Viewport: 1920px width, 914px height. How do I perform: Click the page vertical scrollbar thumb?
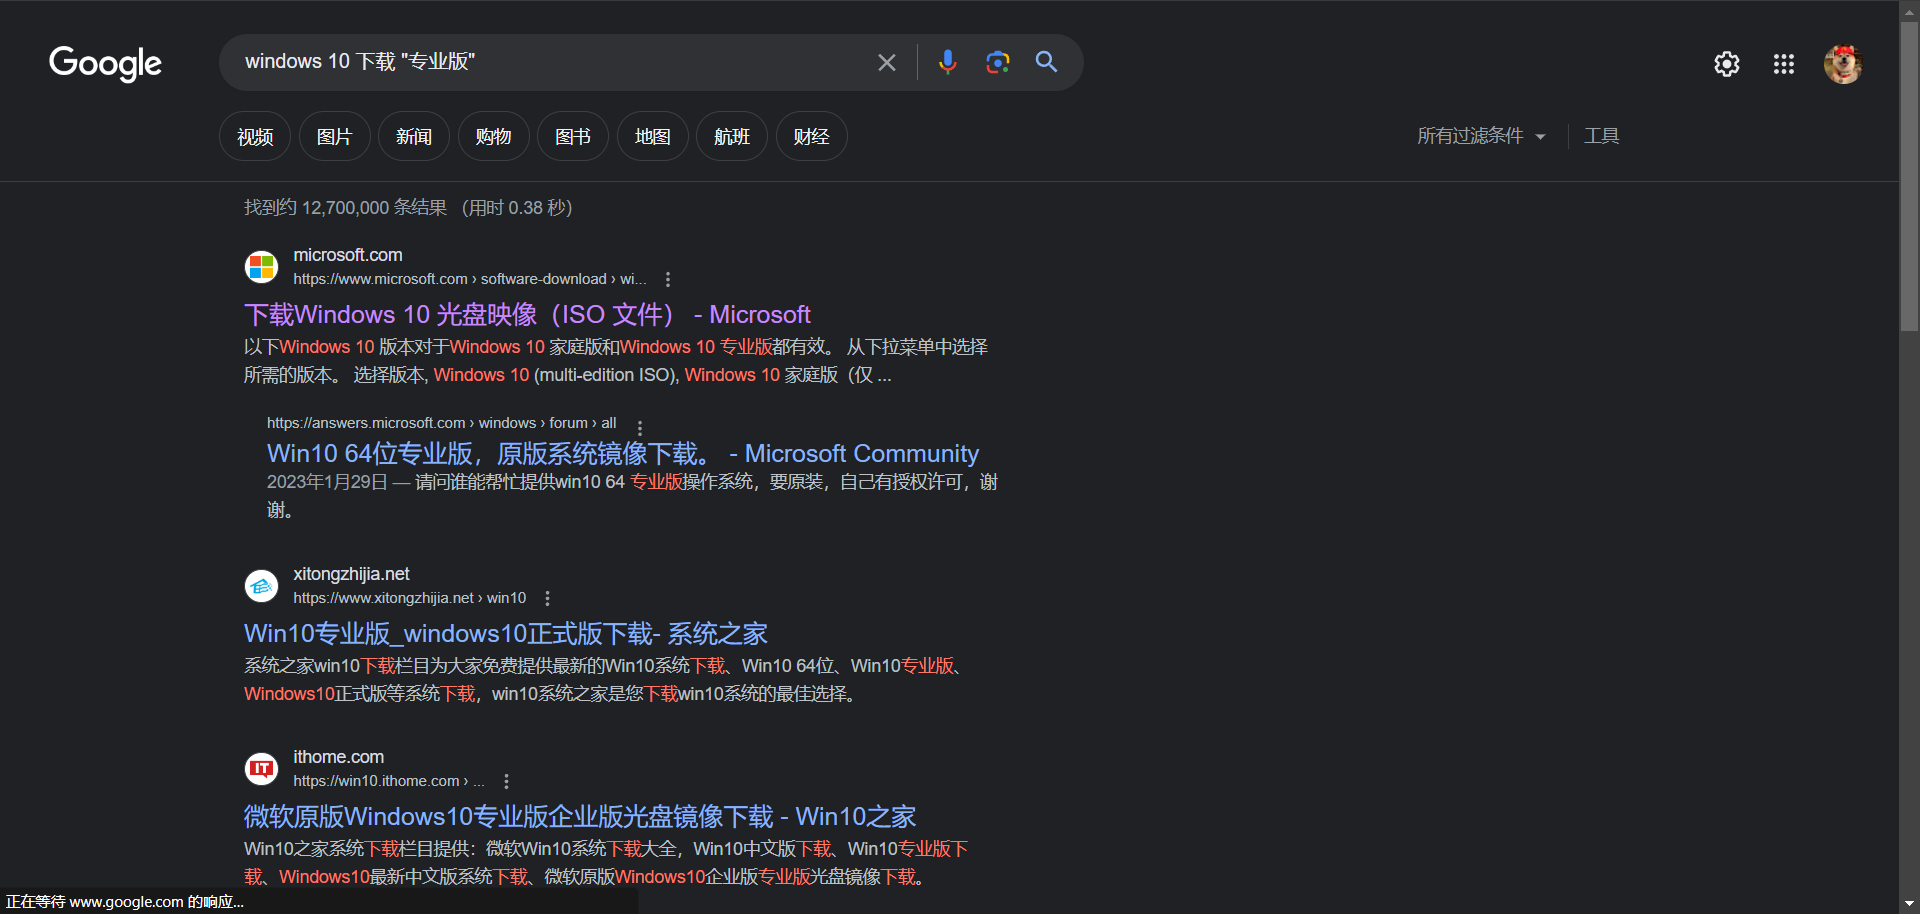1909,176
